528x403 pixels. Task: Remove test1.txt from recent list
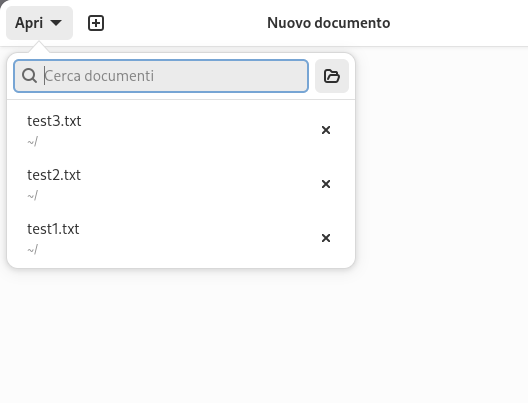(326, 238)
